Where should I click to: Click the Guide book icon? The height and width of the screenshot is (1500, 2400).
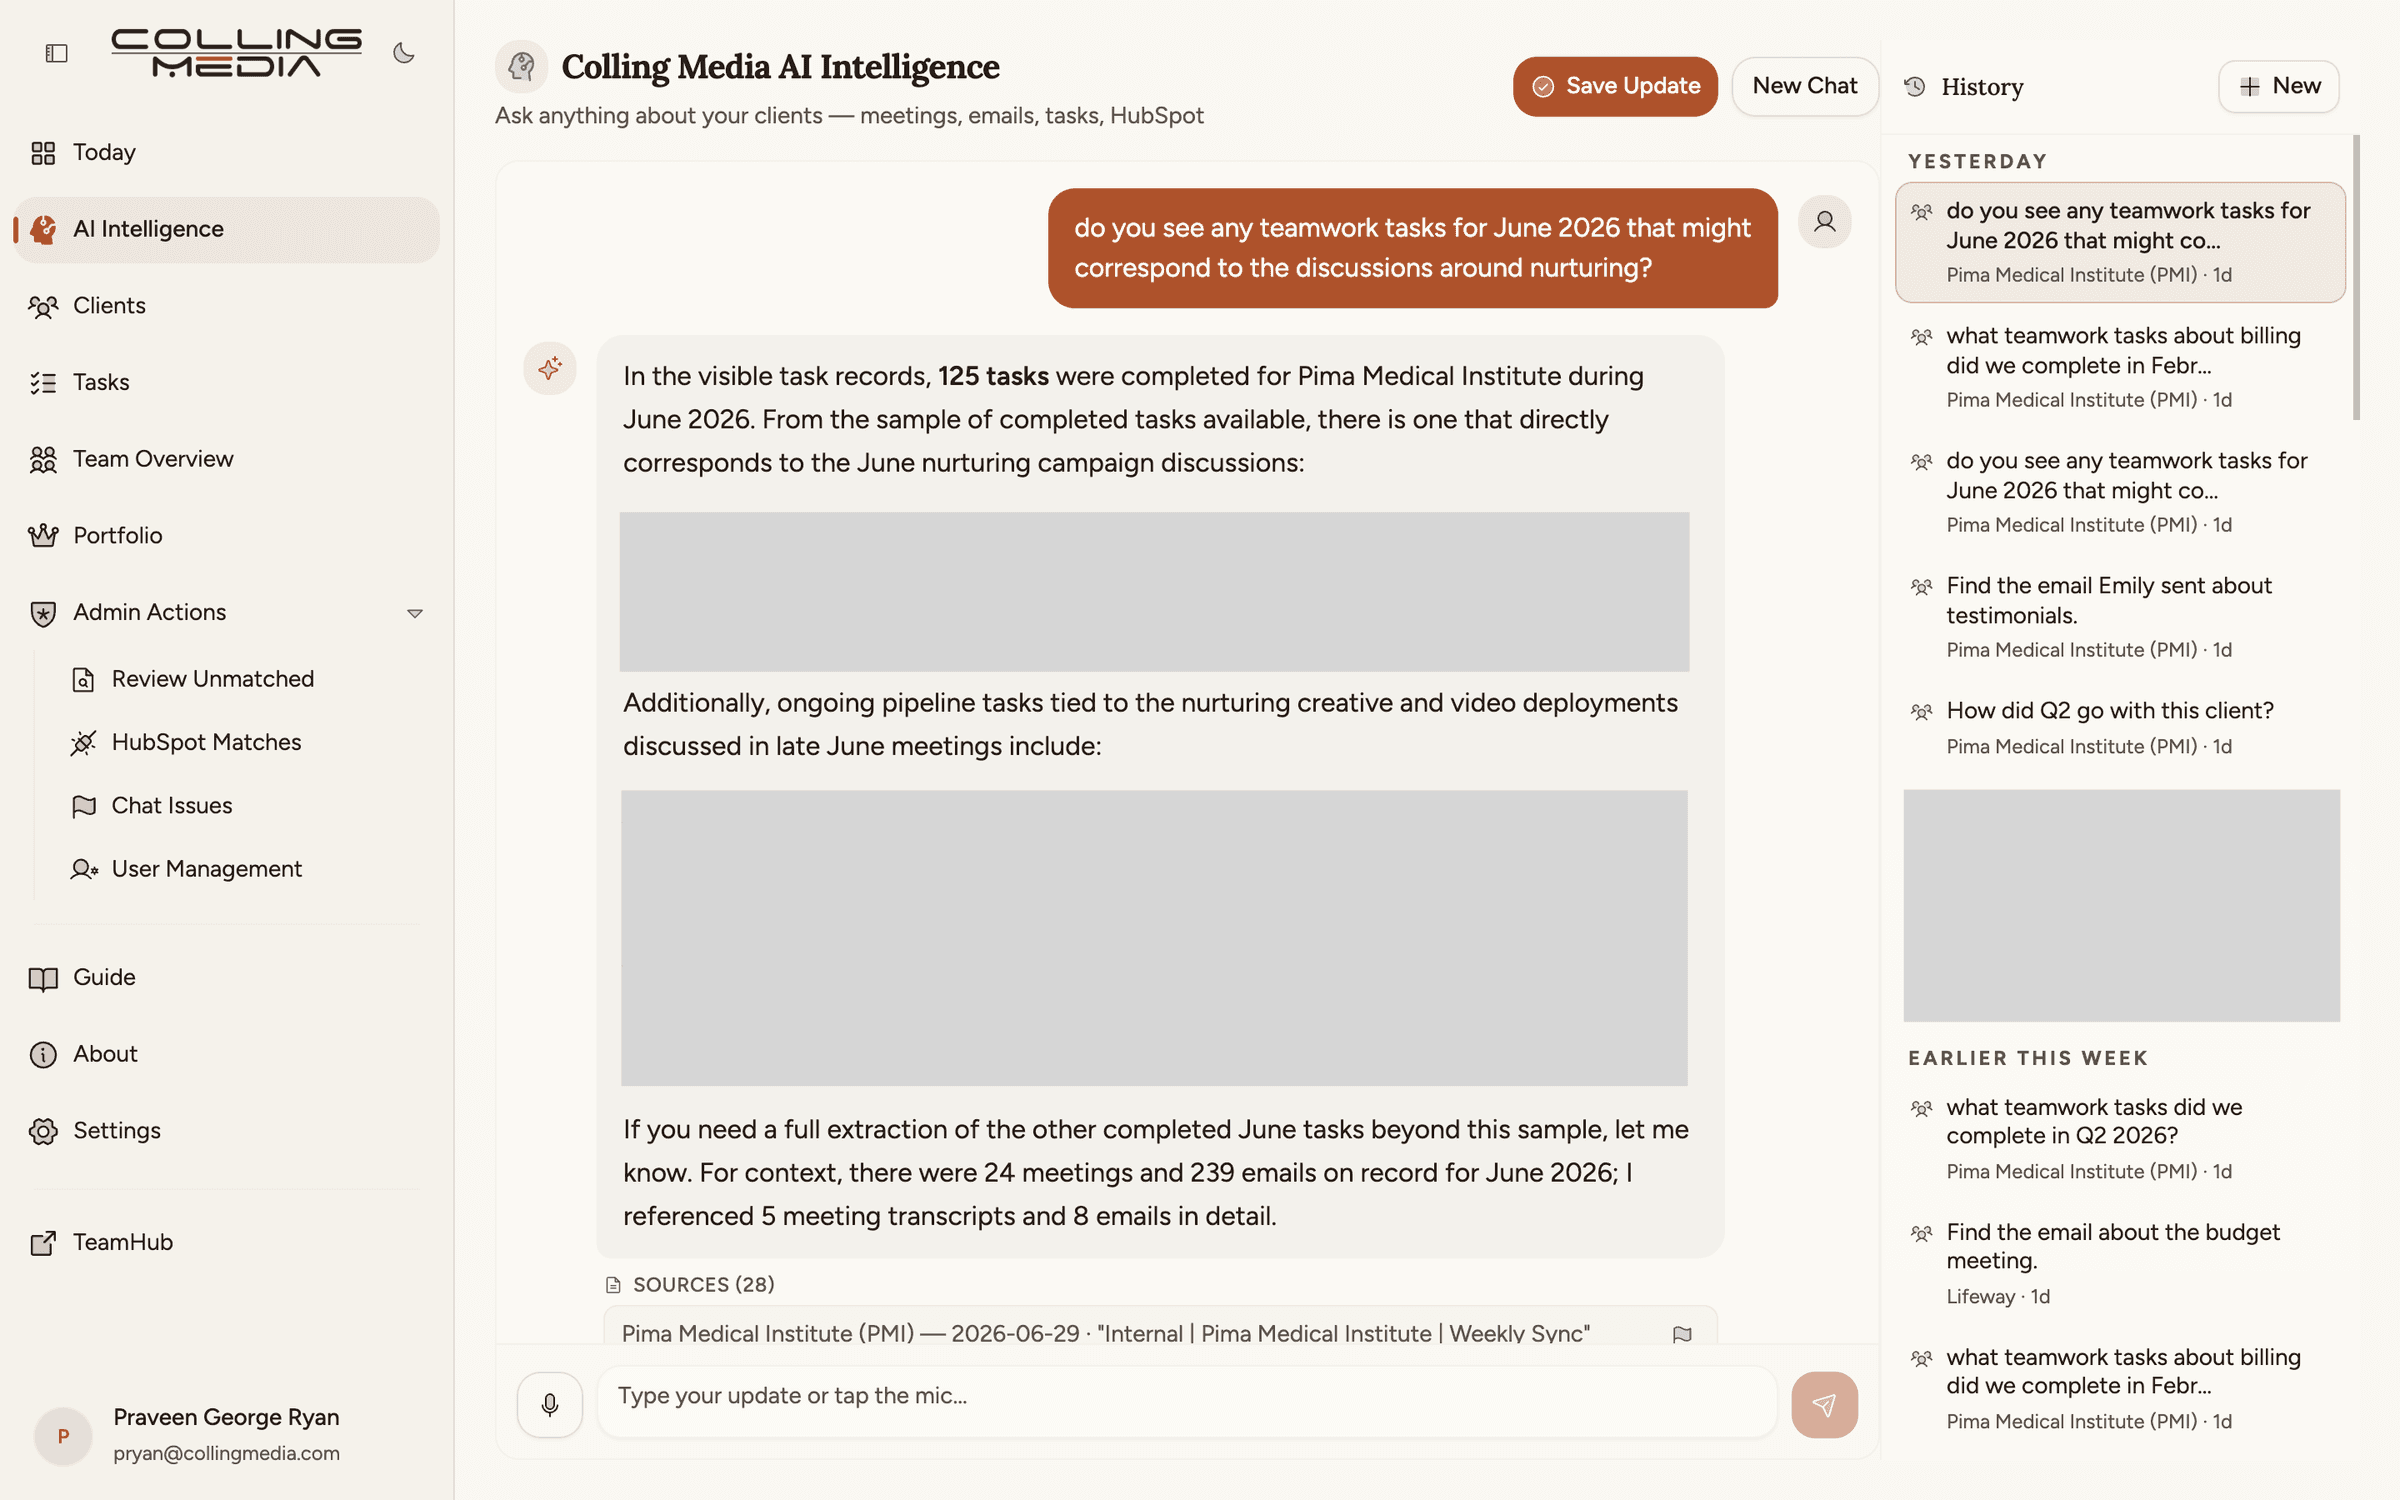pos(43,978)
